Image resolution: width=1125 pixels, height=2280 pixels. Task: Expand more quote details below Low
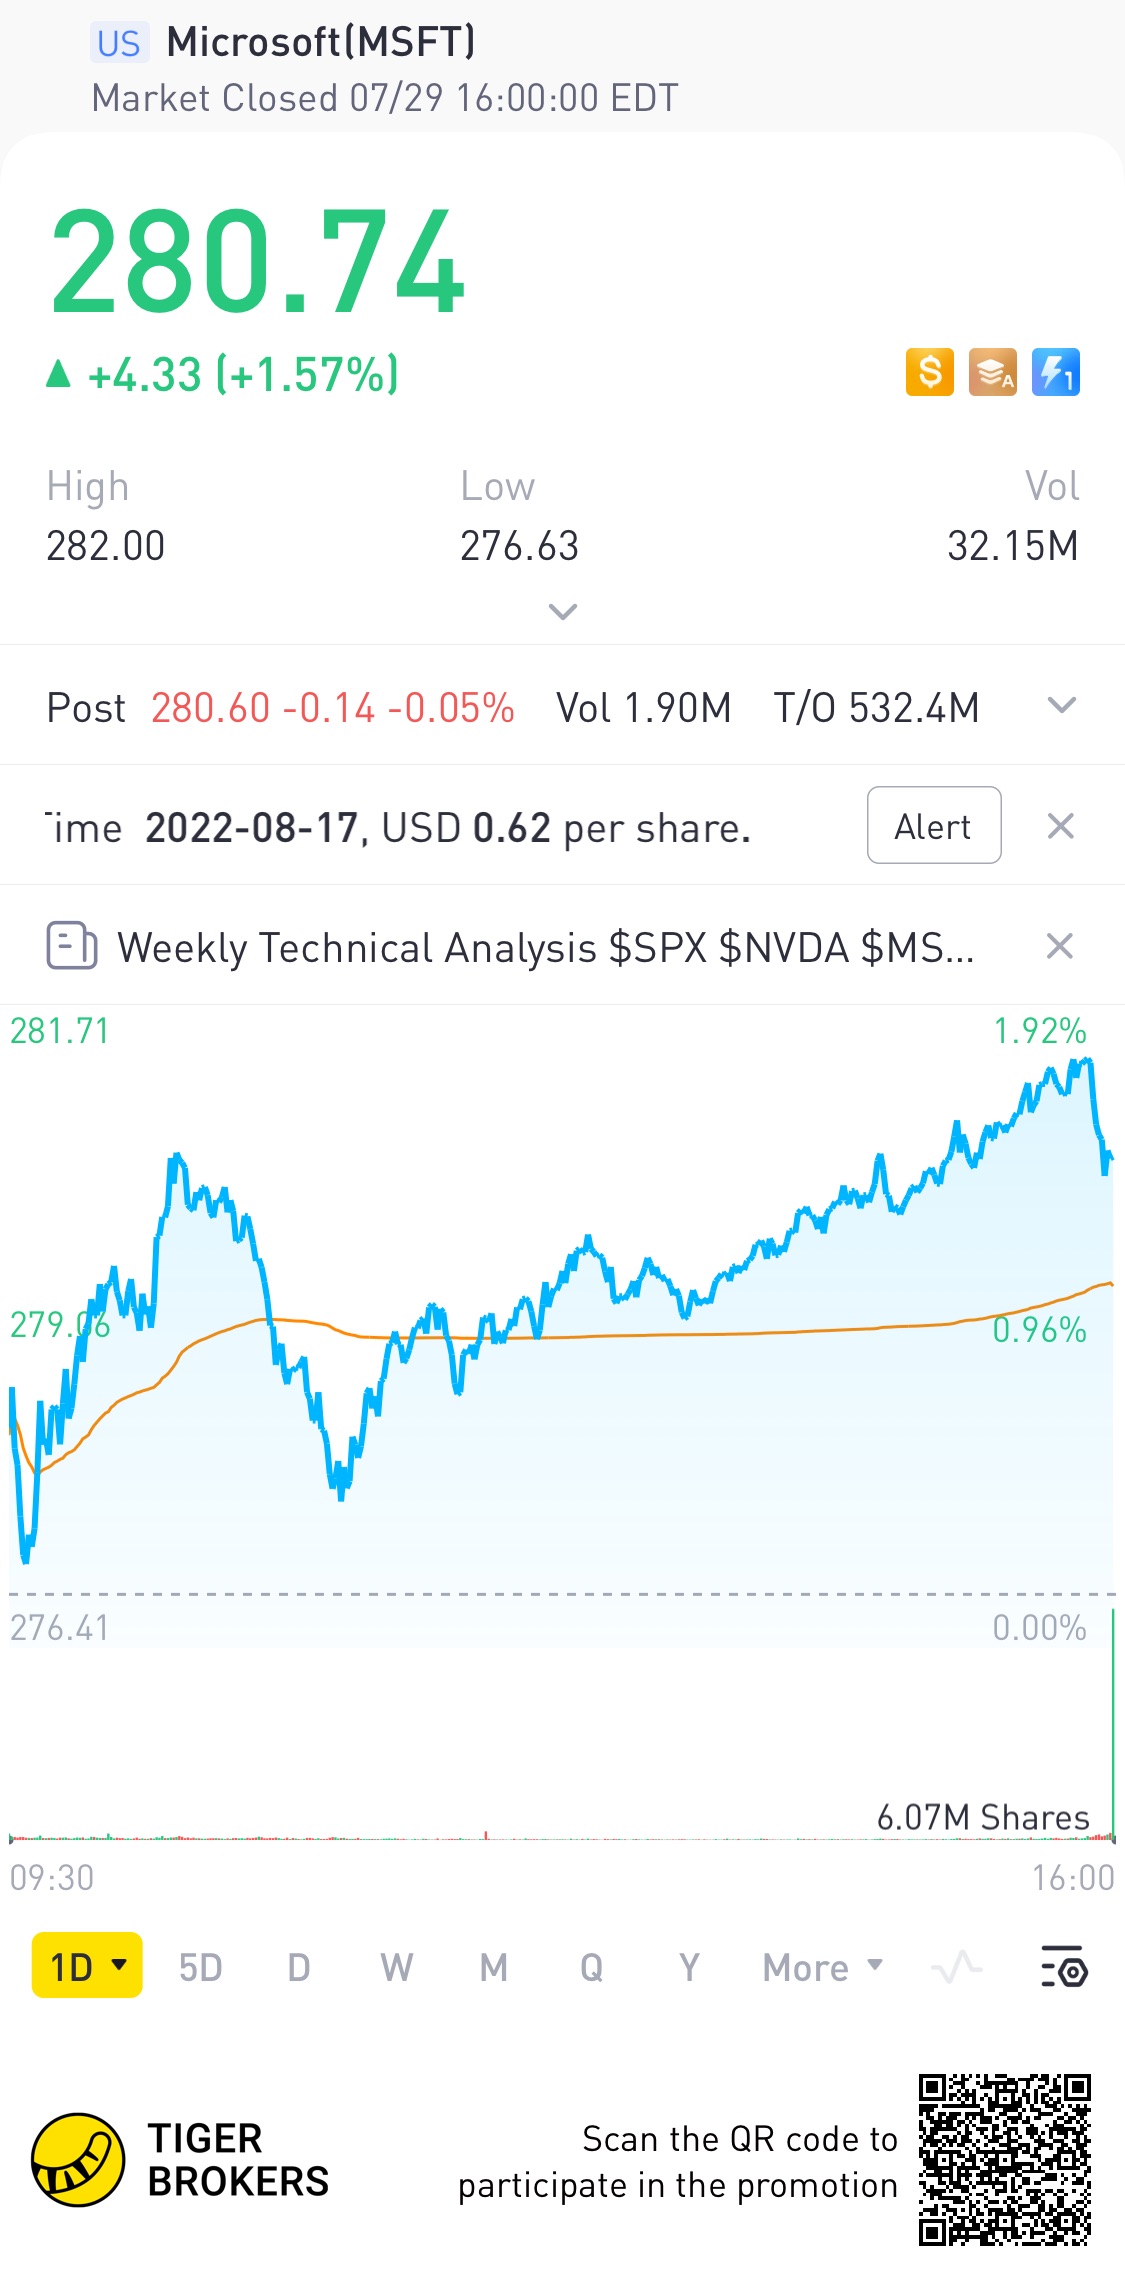563,611
